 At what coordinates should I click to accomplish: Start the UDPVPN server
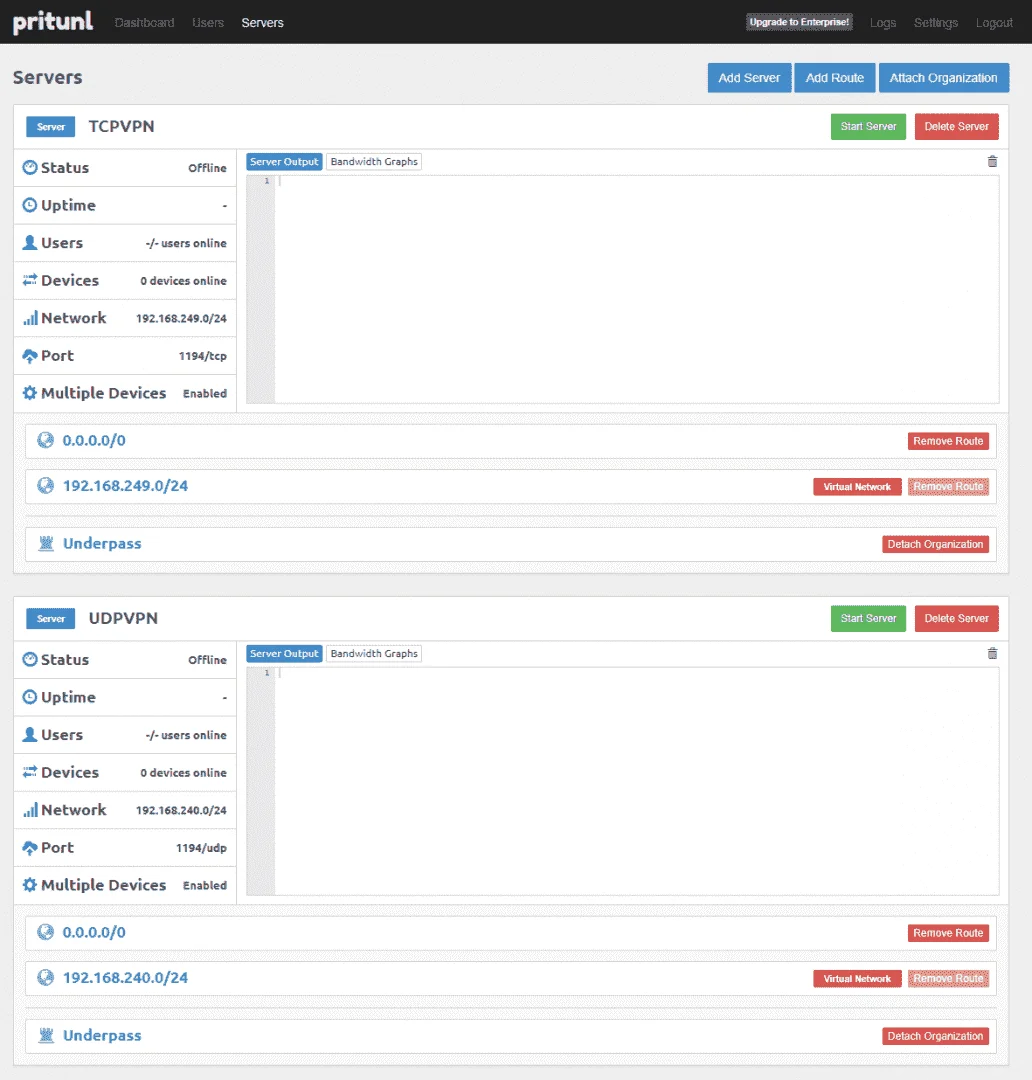(868, 619)
